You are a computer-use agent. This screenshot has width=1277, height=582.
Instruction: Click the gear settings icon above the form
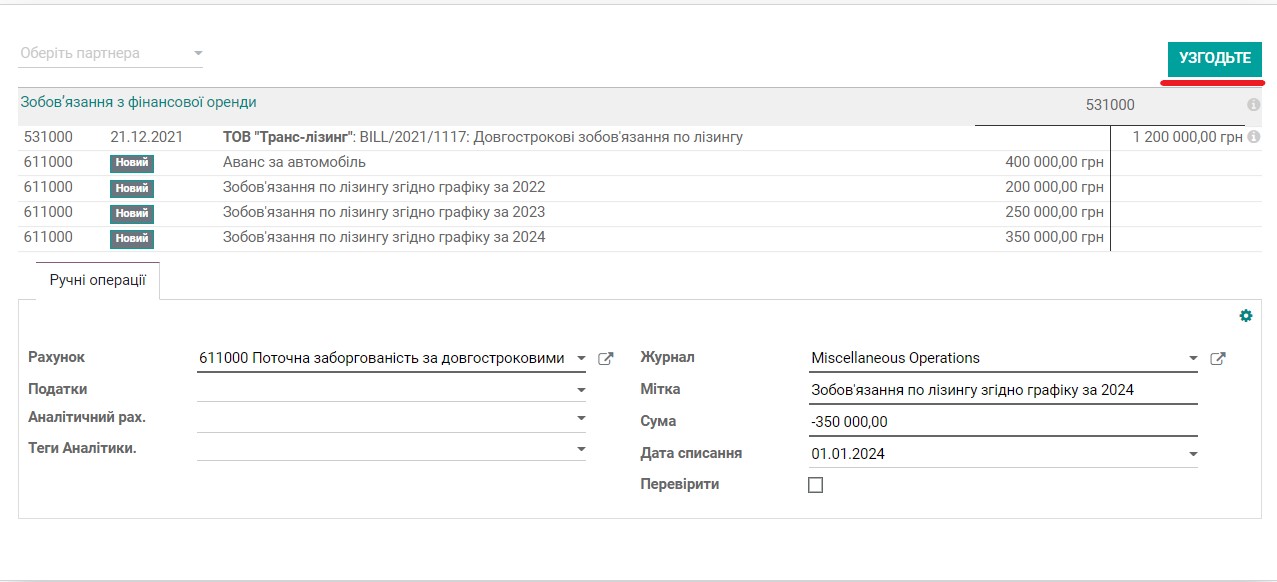(1247, 316)
